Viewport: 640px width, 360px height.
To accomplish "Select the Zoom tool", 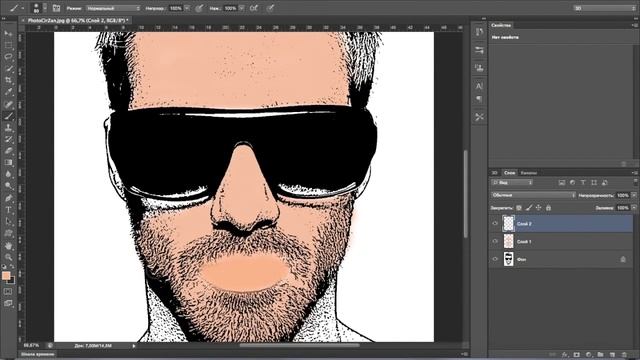I will (x=8, y=257).
